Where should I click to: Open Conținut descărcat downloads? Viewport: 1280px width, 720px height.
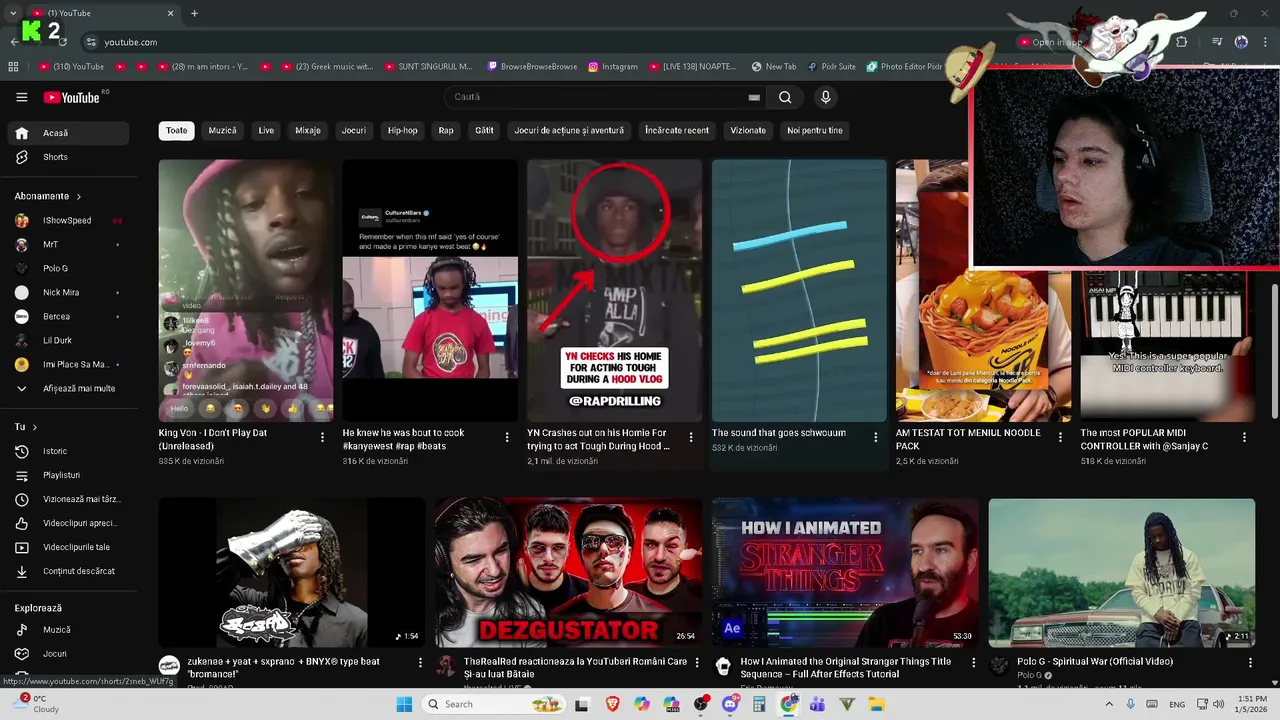(x=68, y=571)
